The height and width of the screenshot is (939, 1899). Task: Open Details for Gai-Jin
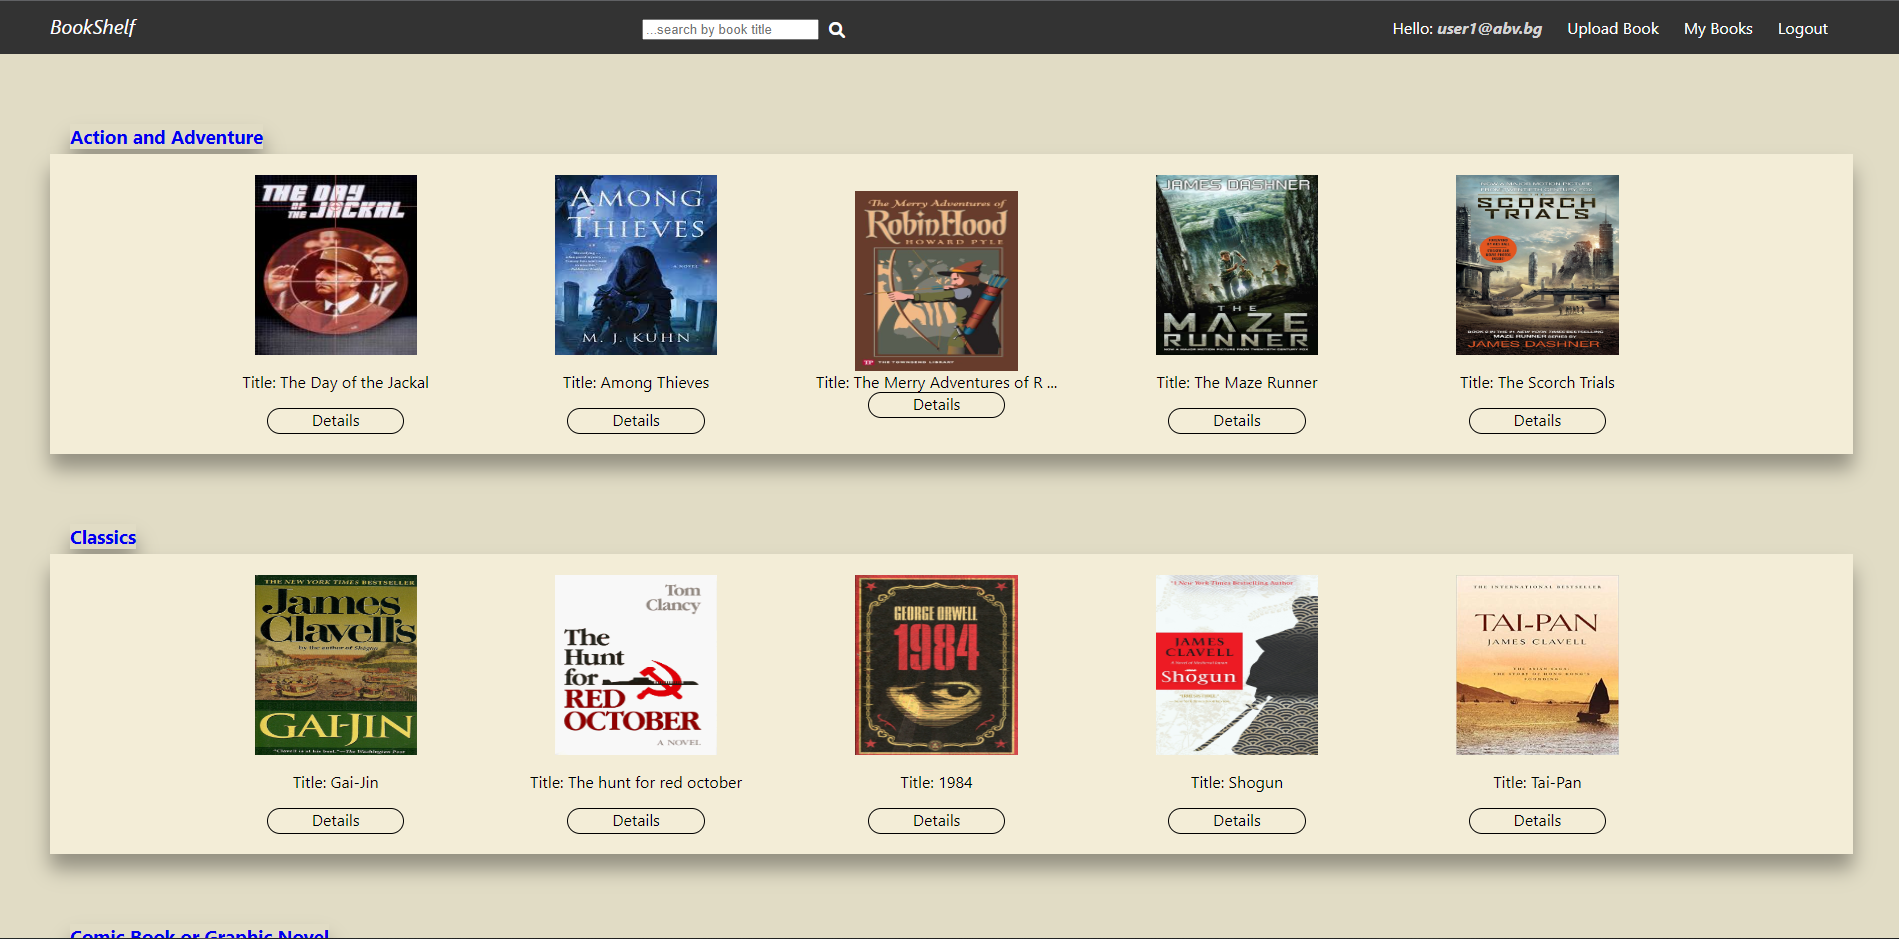(336, 821)
